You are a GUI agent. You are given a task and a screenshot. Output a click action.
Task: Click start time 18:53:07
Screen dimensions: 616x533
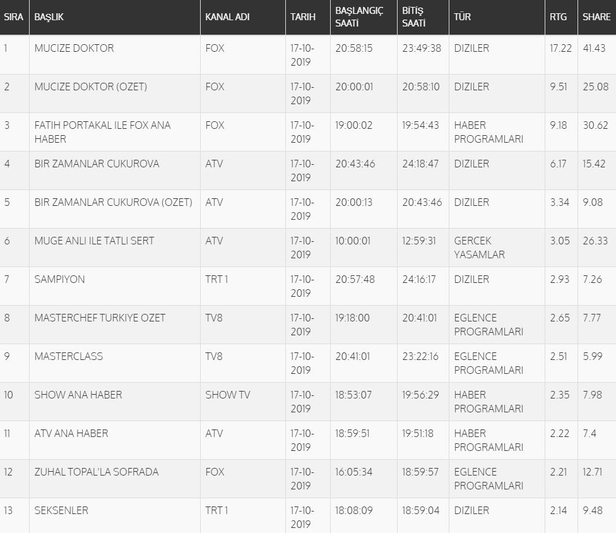(353, 395)
